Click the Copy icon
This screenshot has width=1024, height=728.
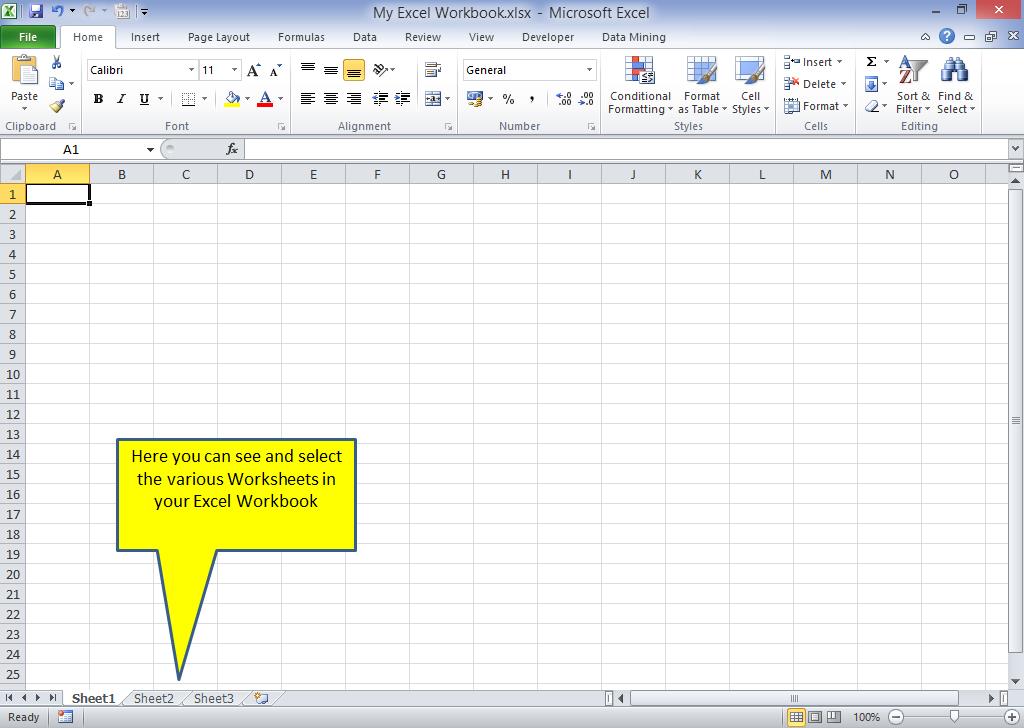tap(57, 84)
